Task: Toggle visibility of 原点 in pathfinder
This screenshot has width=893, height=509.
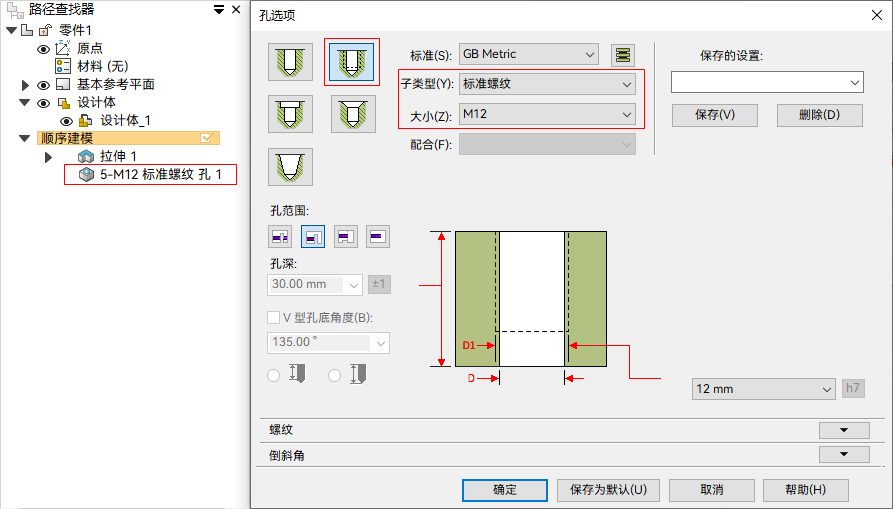Action: [43, 49]
